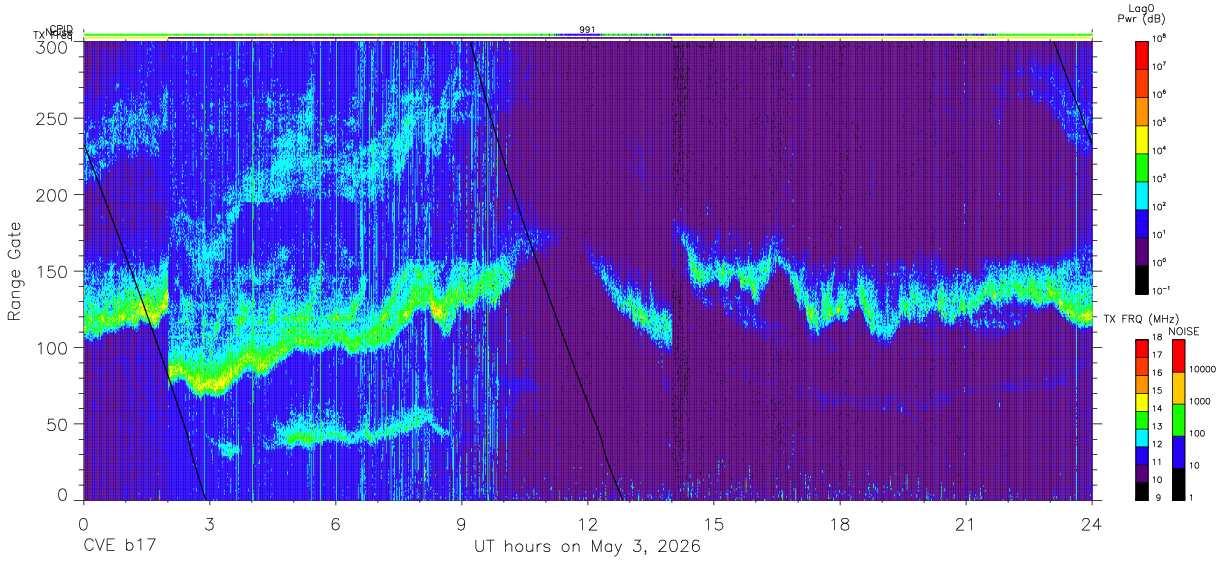Click the 'Range Gate' y-axis label
1228x567 pixels.
coord(15,271)
